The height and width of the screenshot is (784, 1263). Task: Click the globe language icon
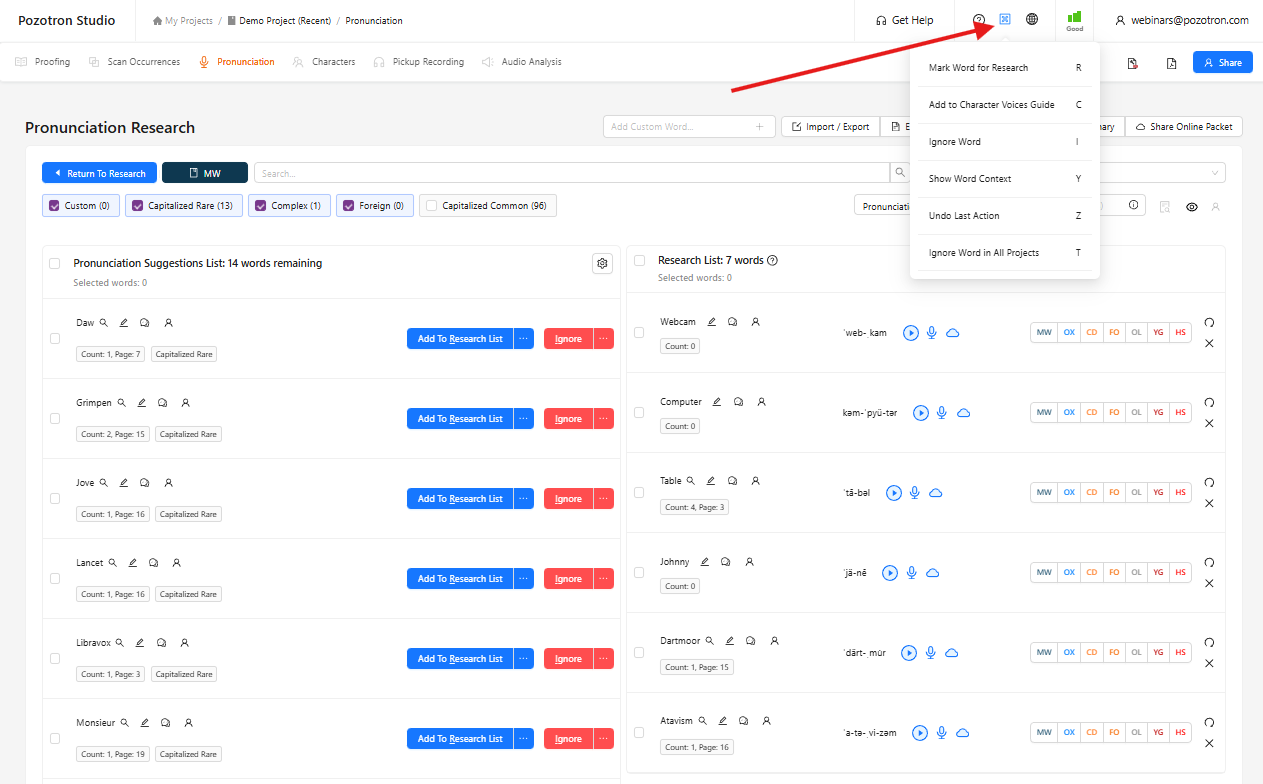point(1032,19)
